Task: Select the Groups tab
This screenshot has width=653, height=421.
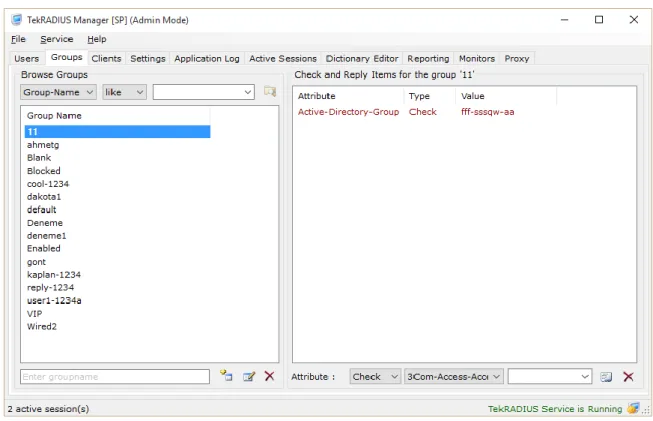Action: click(67, 57)
